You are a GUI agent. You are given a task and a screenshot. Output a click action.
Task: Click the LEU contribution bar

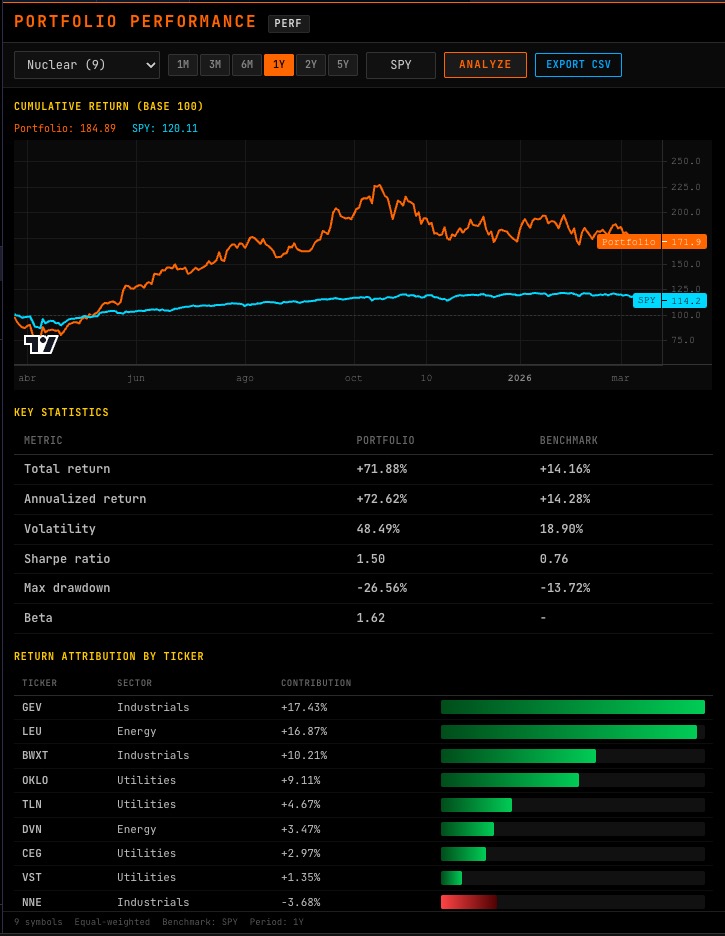coord(569,732)
